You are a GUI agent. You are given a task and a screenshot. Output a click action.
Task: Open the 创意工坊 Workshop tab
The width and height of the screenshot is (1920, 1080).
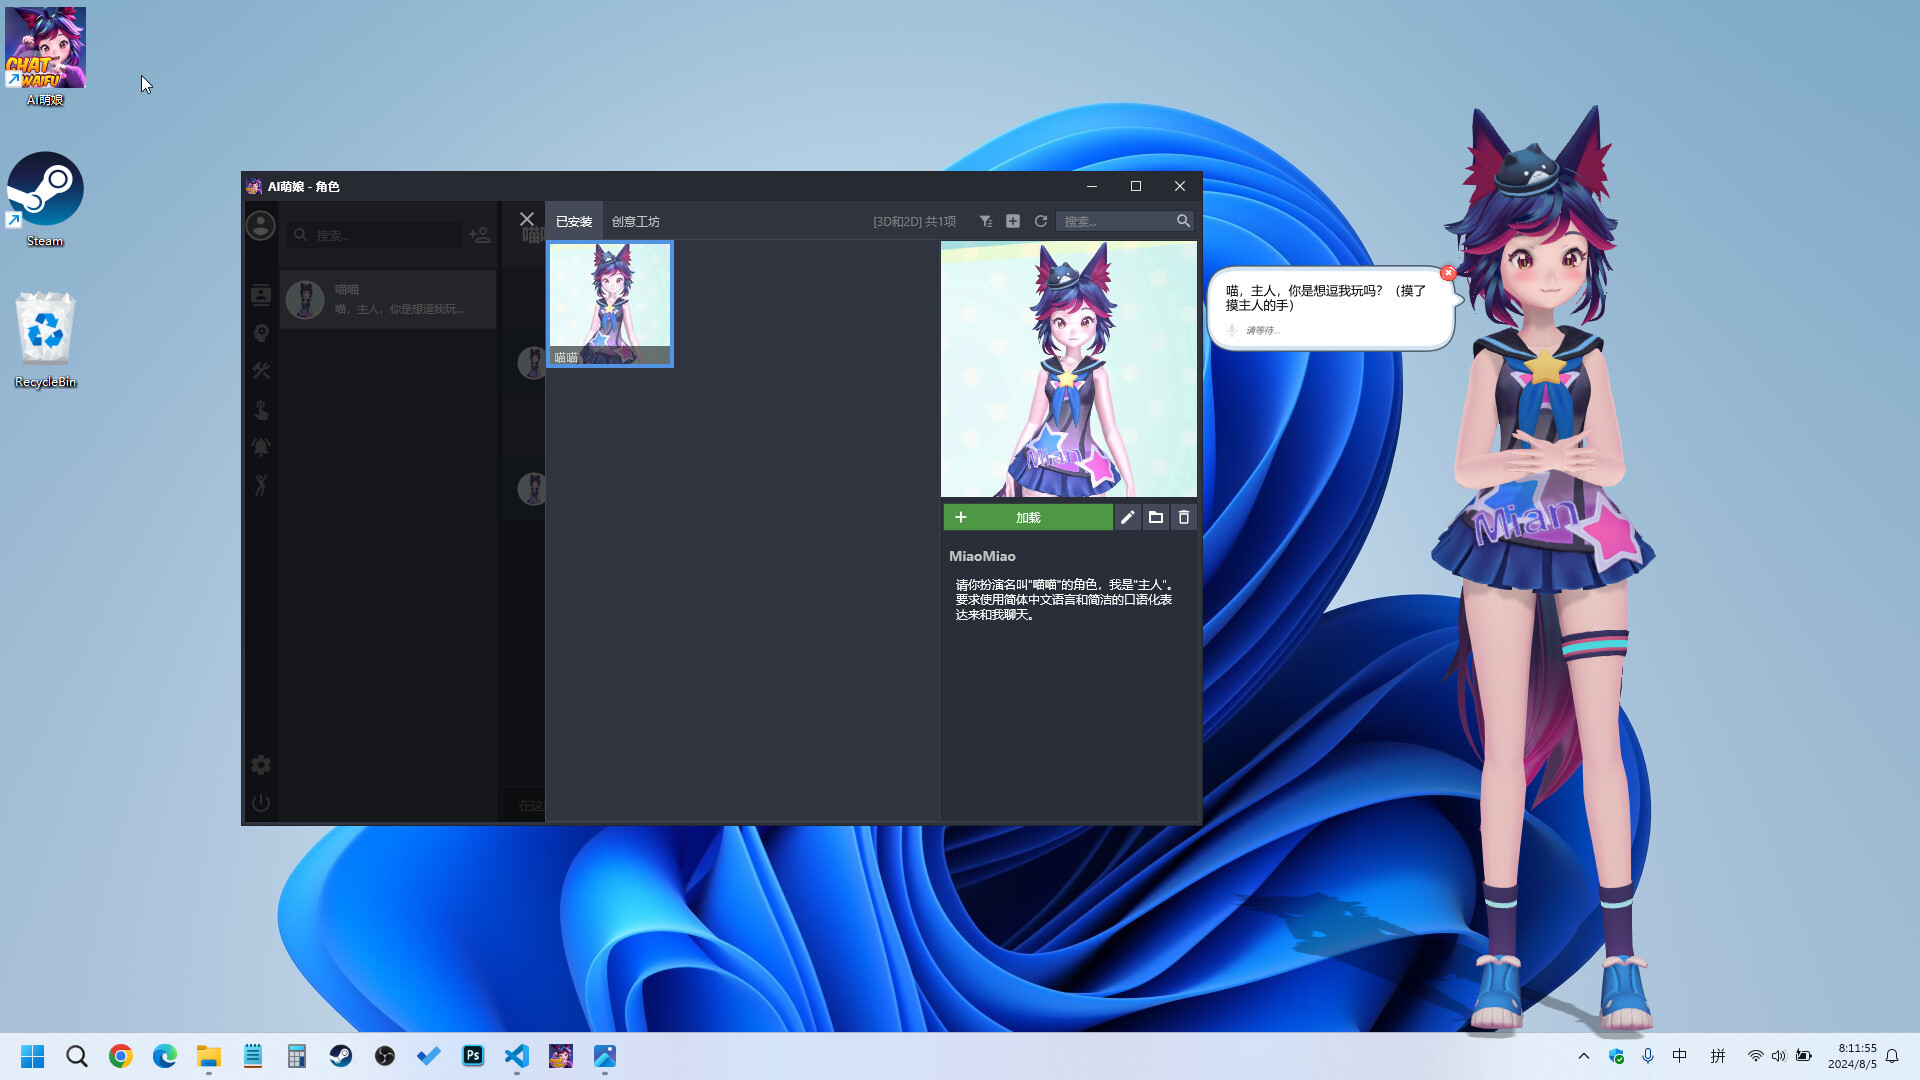click(x=635, y=221)
